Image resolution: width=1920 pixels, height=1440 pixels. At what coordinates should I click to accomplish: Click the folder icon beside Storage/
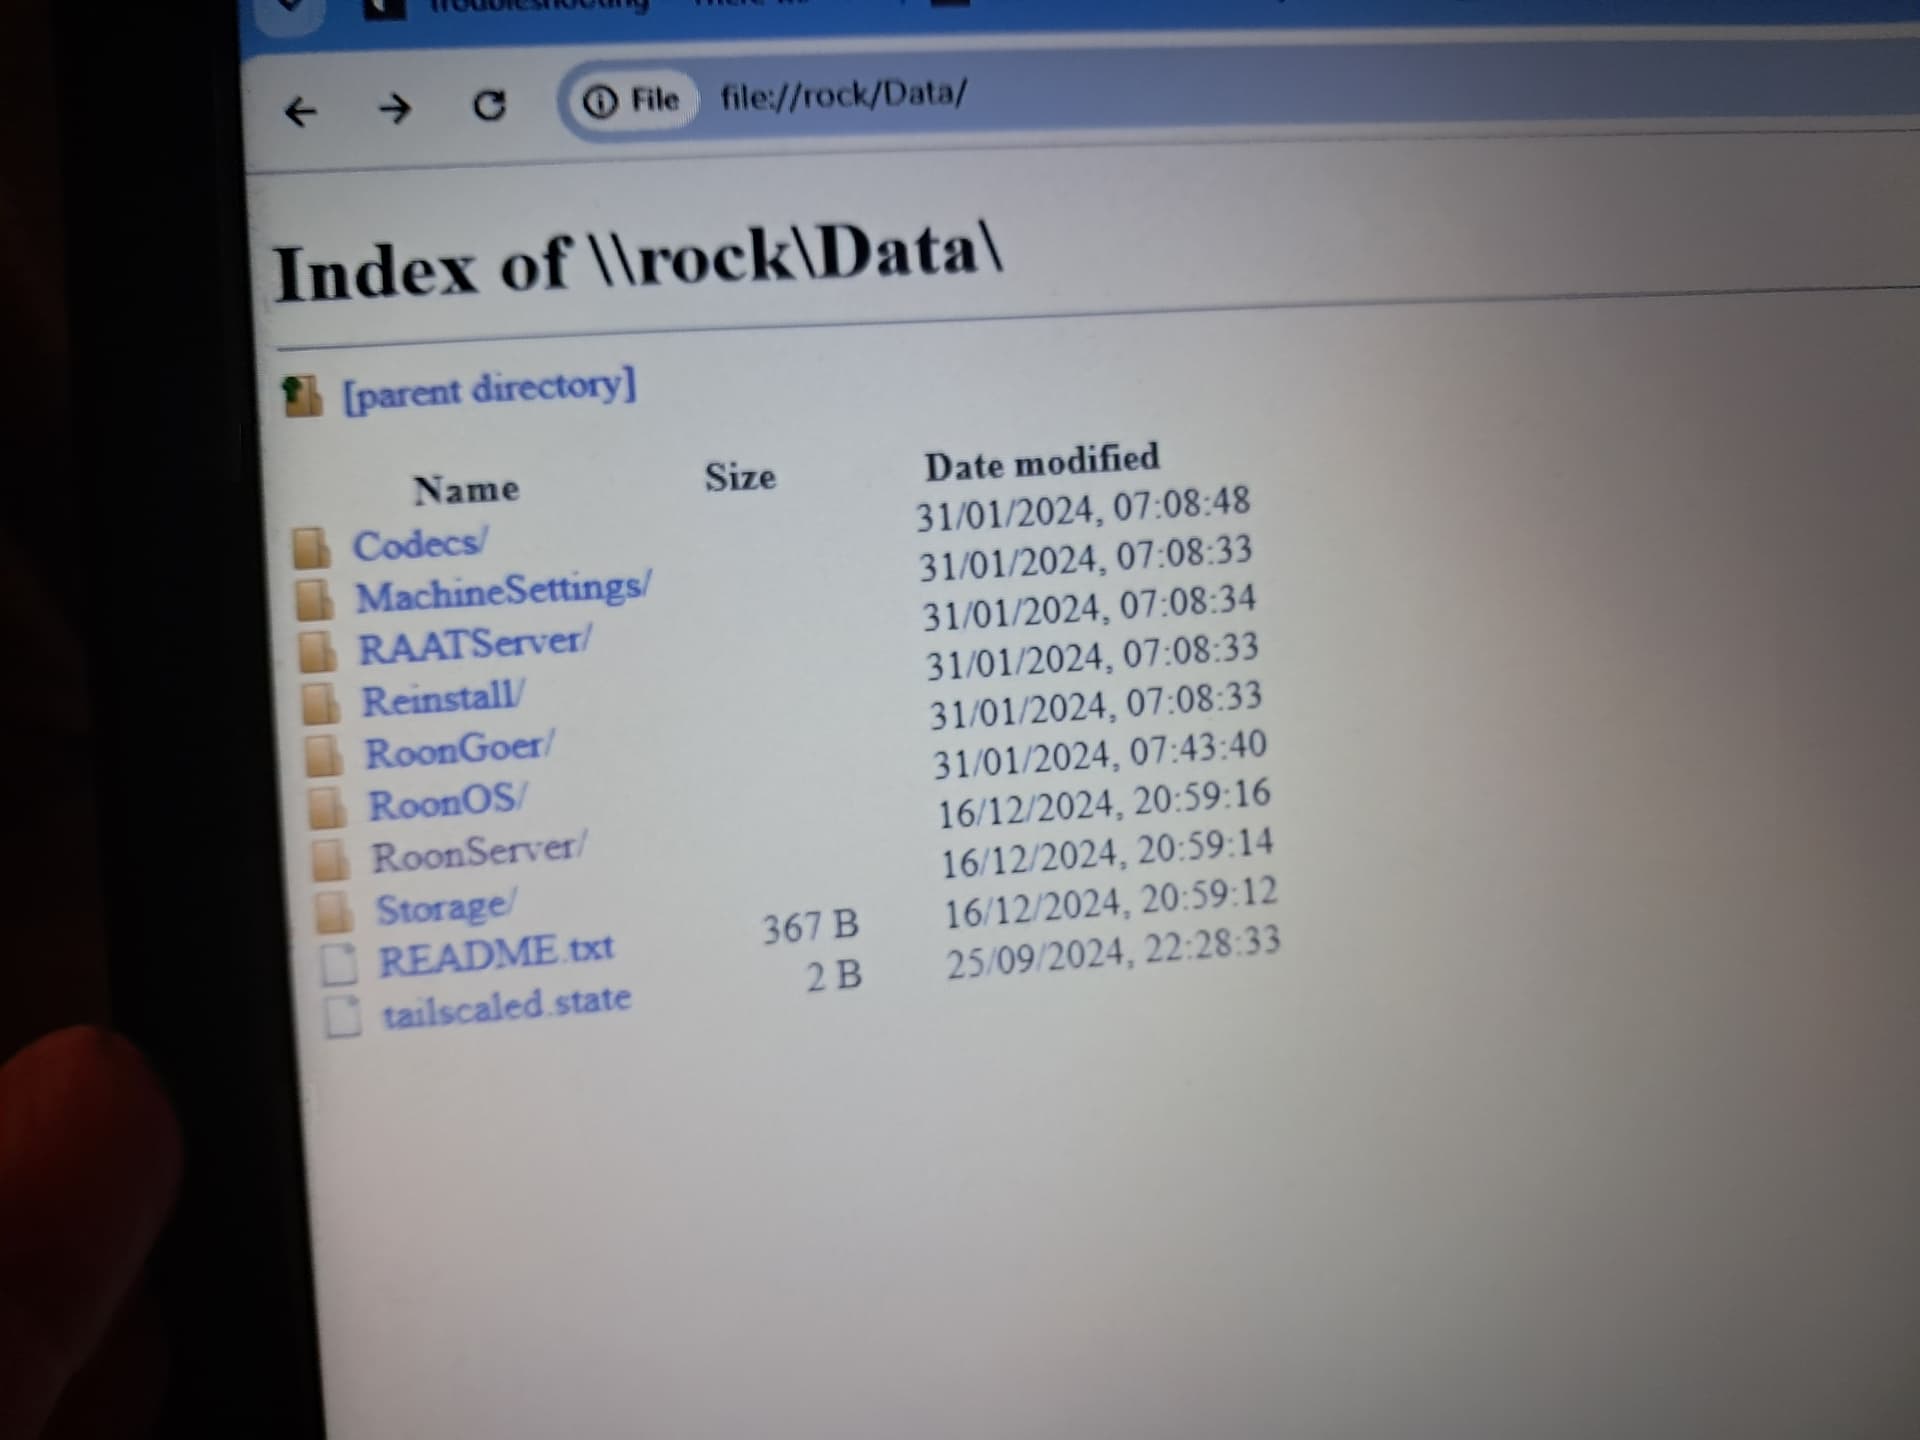tap(334, 912)
